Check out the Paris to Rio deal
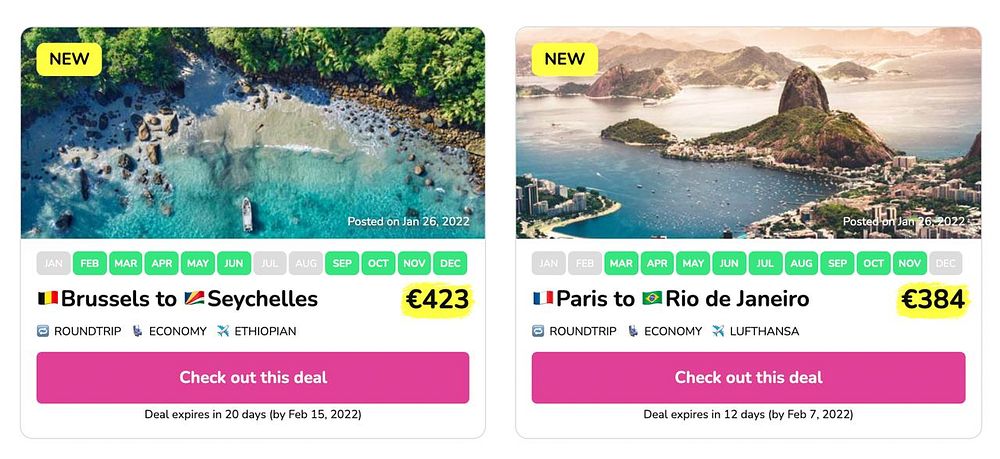1000x459 pixels. (748, 377)
